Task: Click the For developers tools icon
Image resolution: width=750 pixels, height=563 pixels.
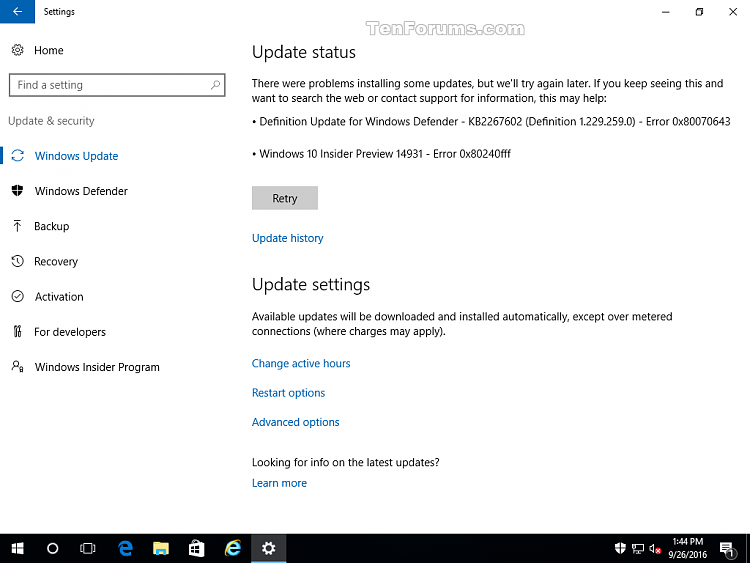Action: coord(18,331)
